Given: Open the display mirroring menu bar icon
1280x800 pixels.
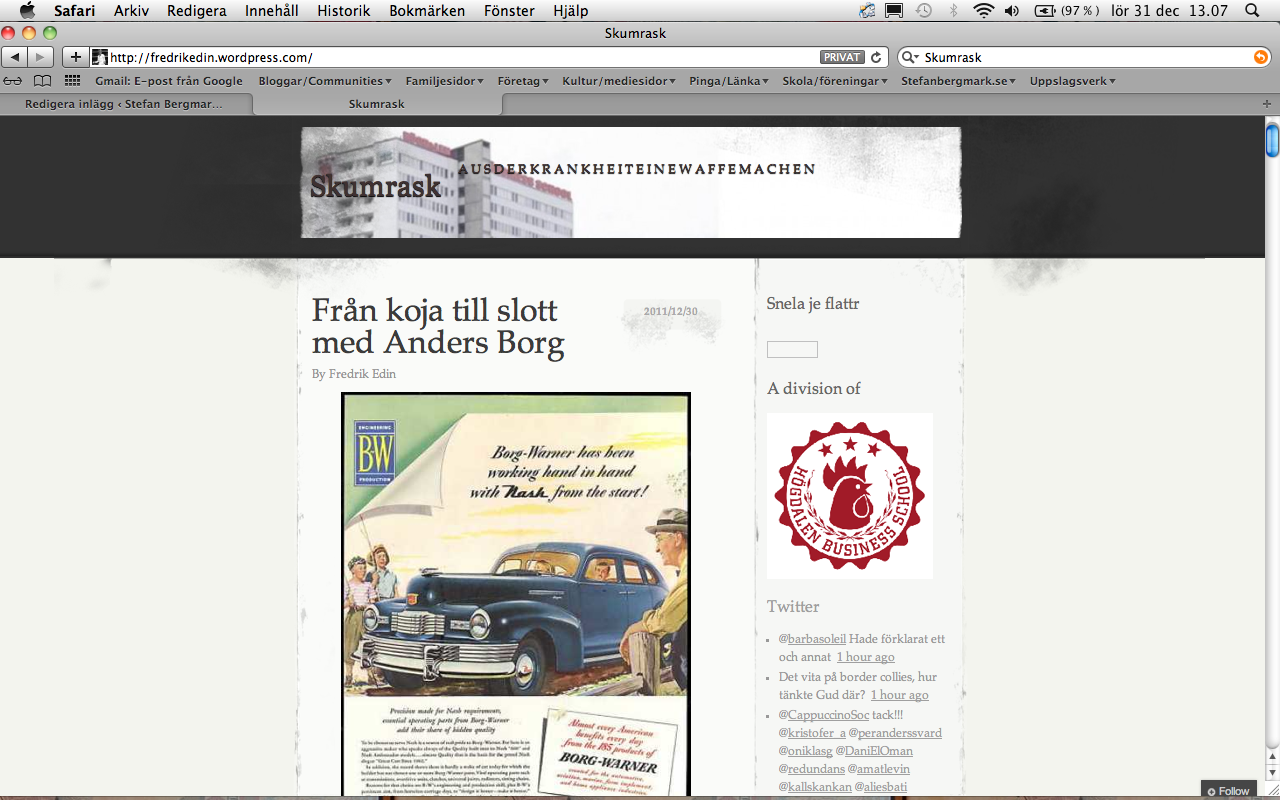Looking at the screenshot, I should click(x=894, y=11).
